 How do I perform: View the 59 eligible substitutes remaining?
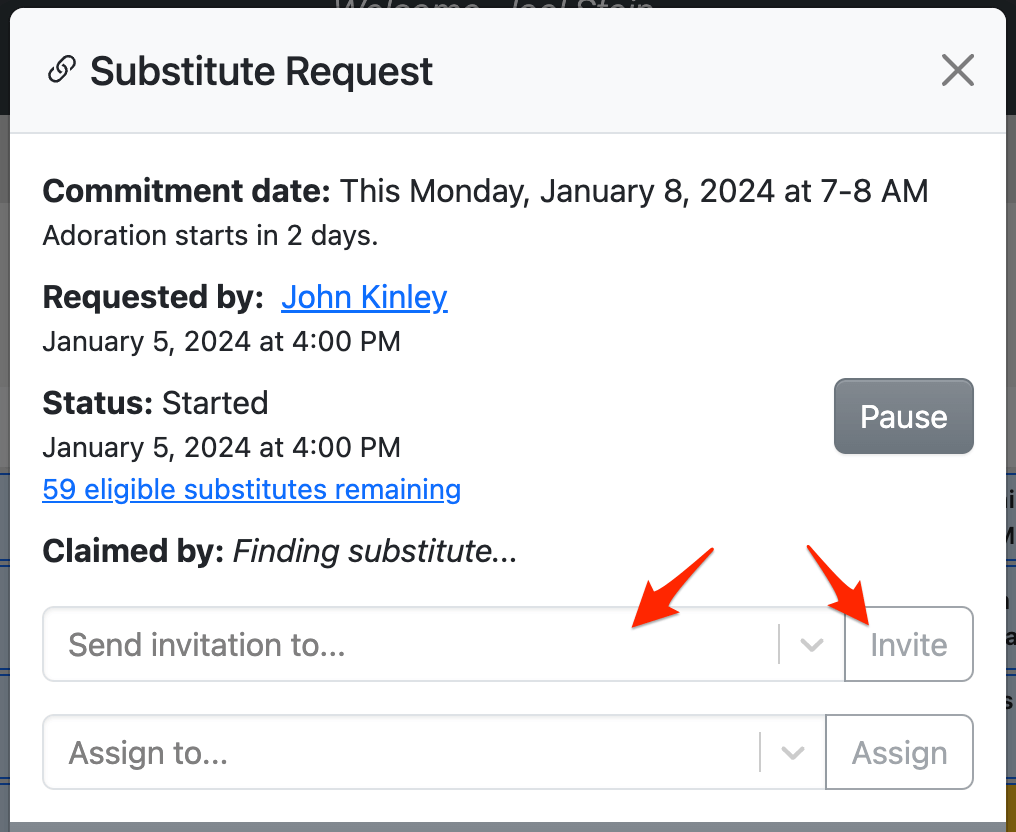pos(251,490)
